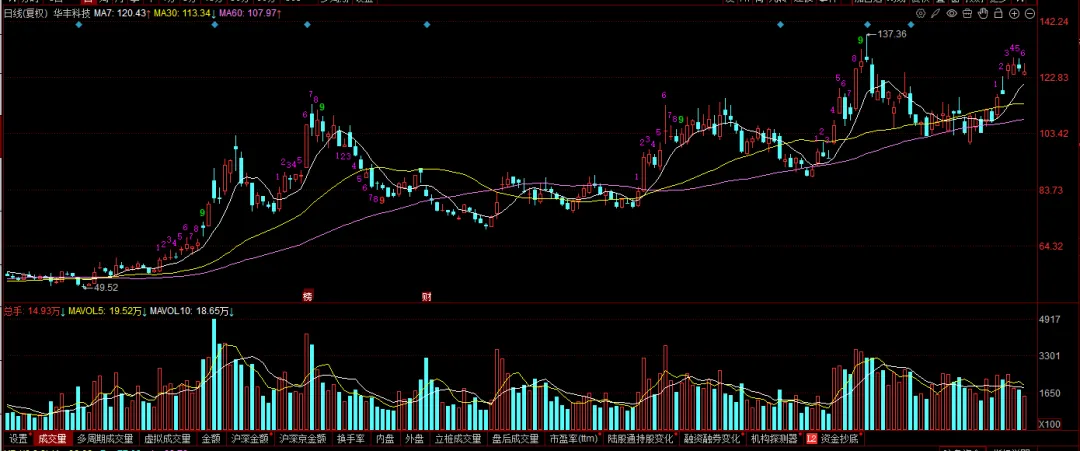Image resolution: width=1080 pixels, height=451 pixels.
Task: Toggle the chart lock icon
Action: [998, 13]
